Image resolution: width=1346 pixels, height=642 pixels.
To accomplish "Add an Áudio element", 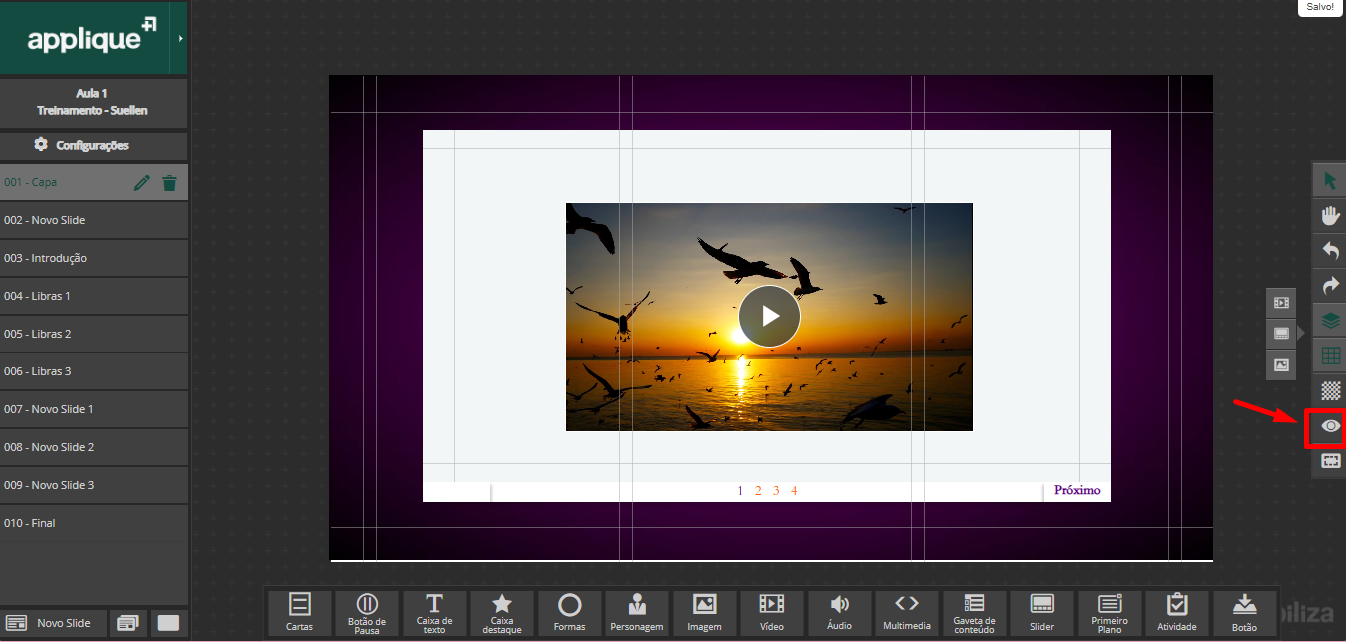I will (840, 612).
